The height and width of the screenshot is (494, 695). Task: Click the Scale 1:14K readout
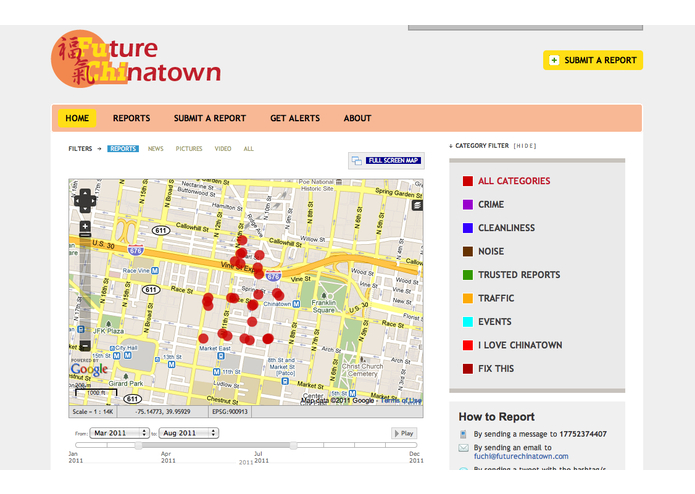[93, 412]
